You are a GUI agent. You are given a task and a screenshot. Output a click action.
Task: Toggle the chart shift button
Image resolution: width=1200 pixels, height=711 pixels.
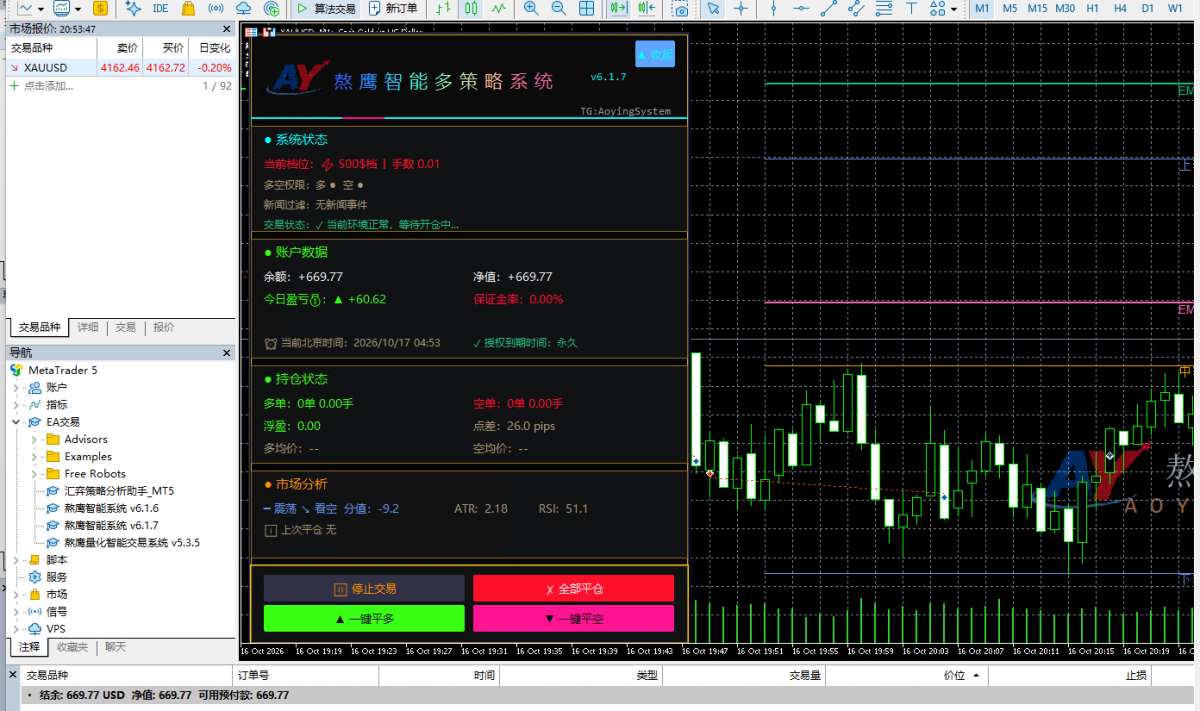(x=648, y=8)
